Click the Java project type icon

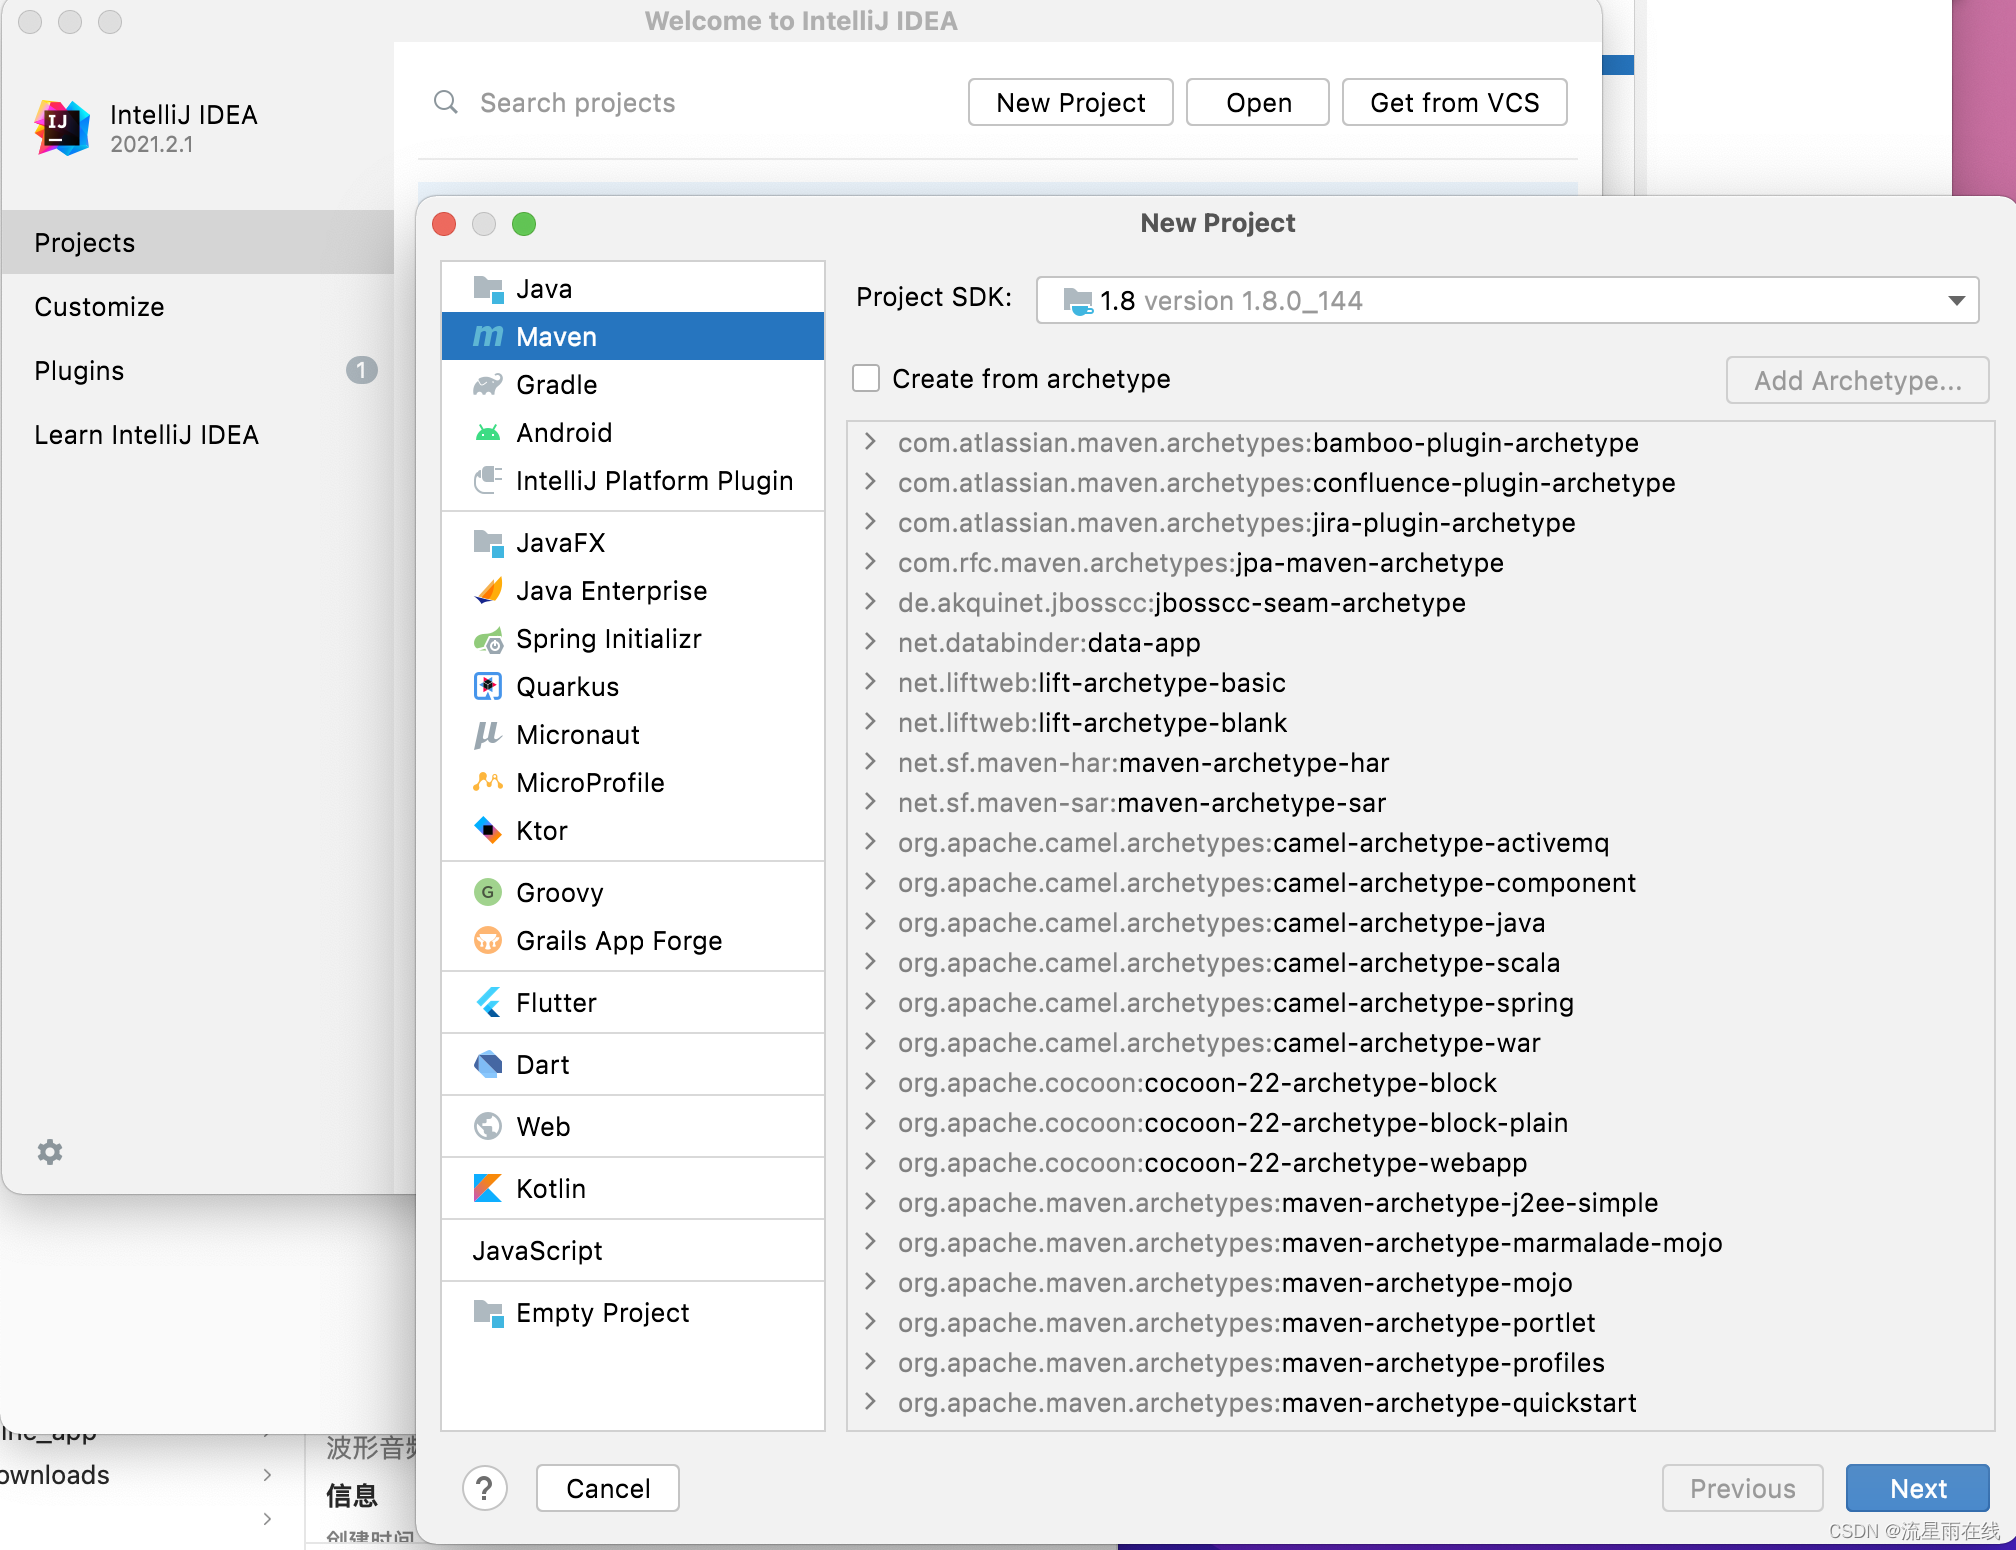488,289
